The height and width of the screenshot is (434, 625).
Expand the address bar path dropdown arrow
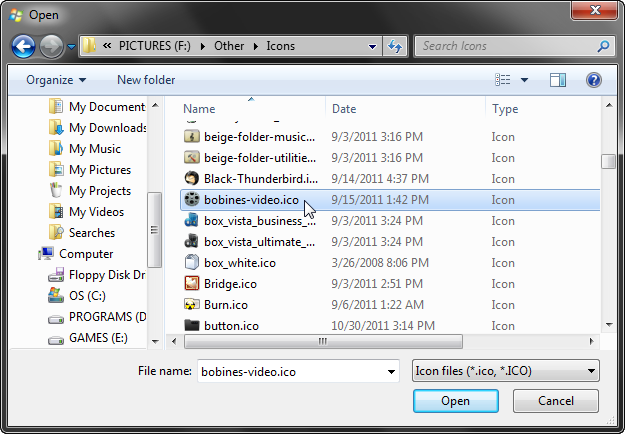tap(371, 46)
